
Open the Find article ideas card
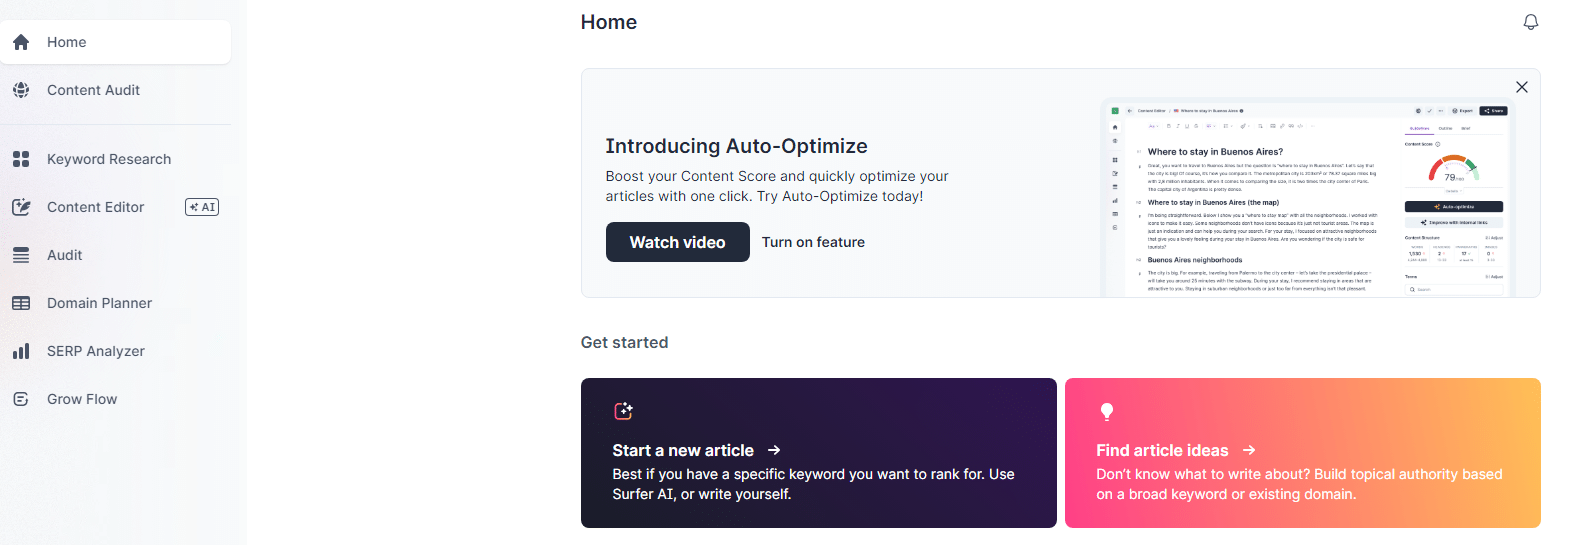coord(1302,453)
